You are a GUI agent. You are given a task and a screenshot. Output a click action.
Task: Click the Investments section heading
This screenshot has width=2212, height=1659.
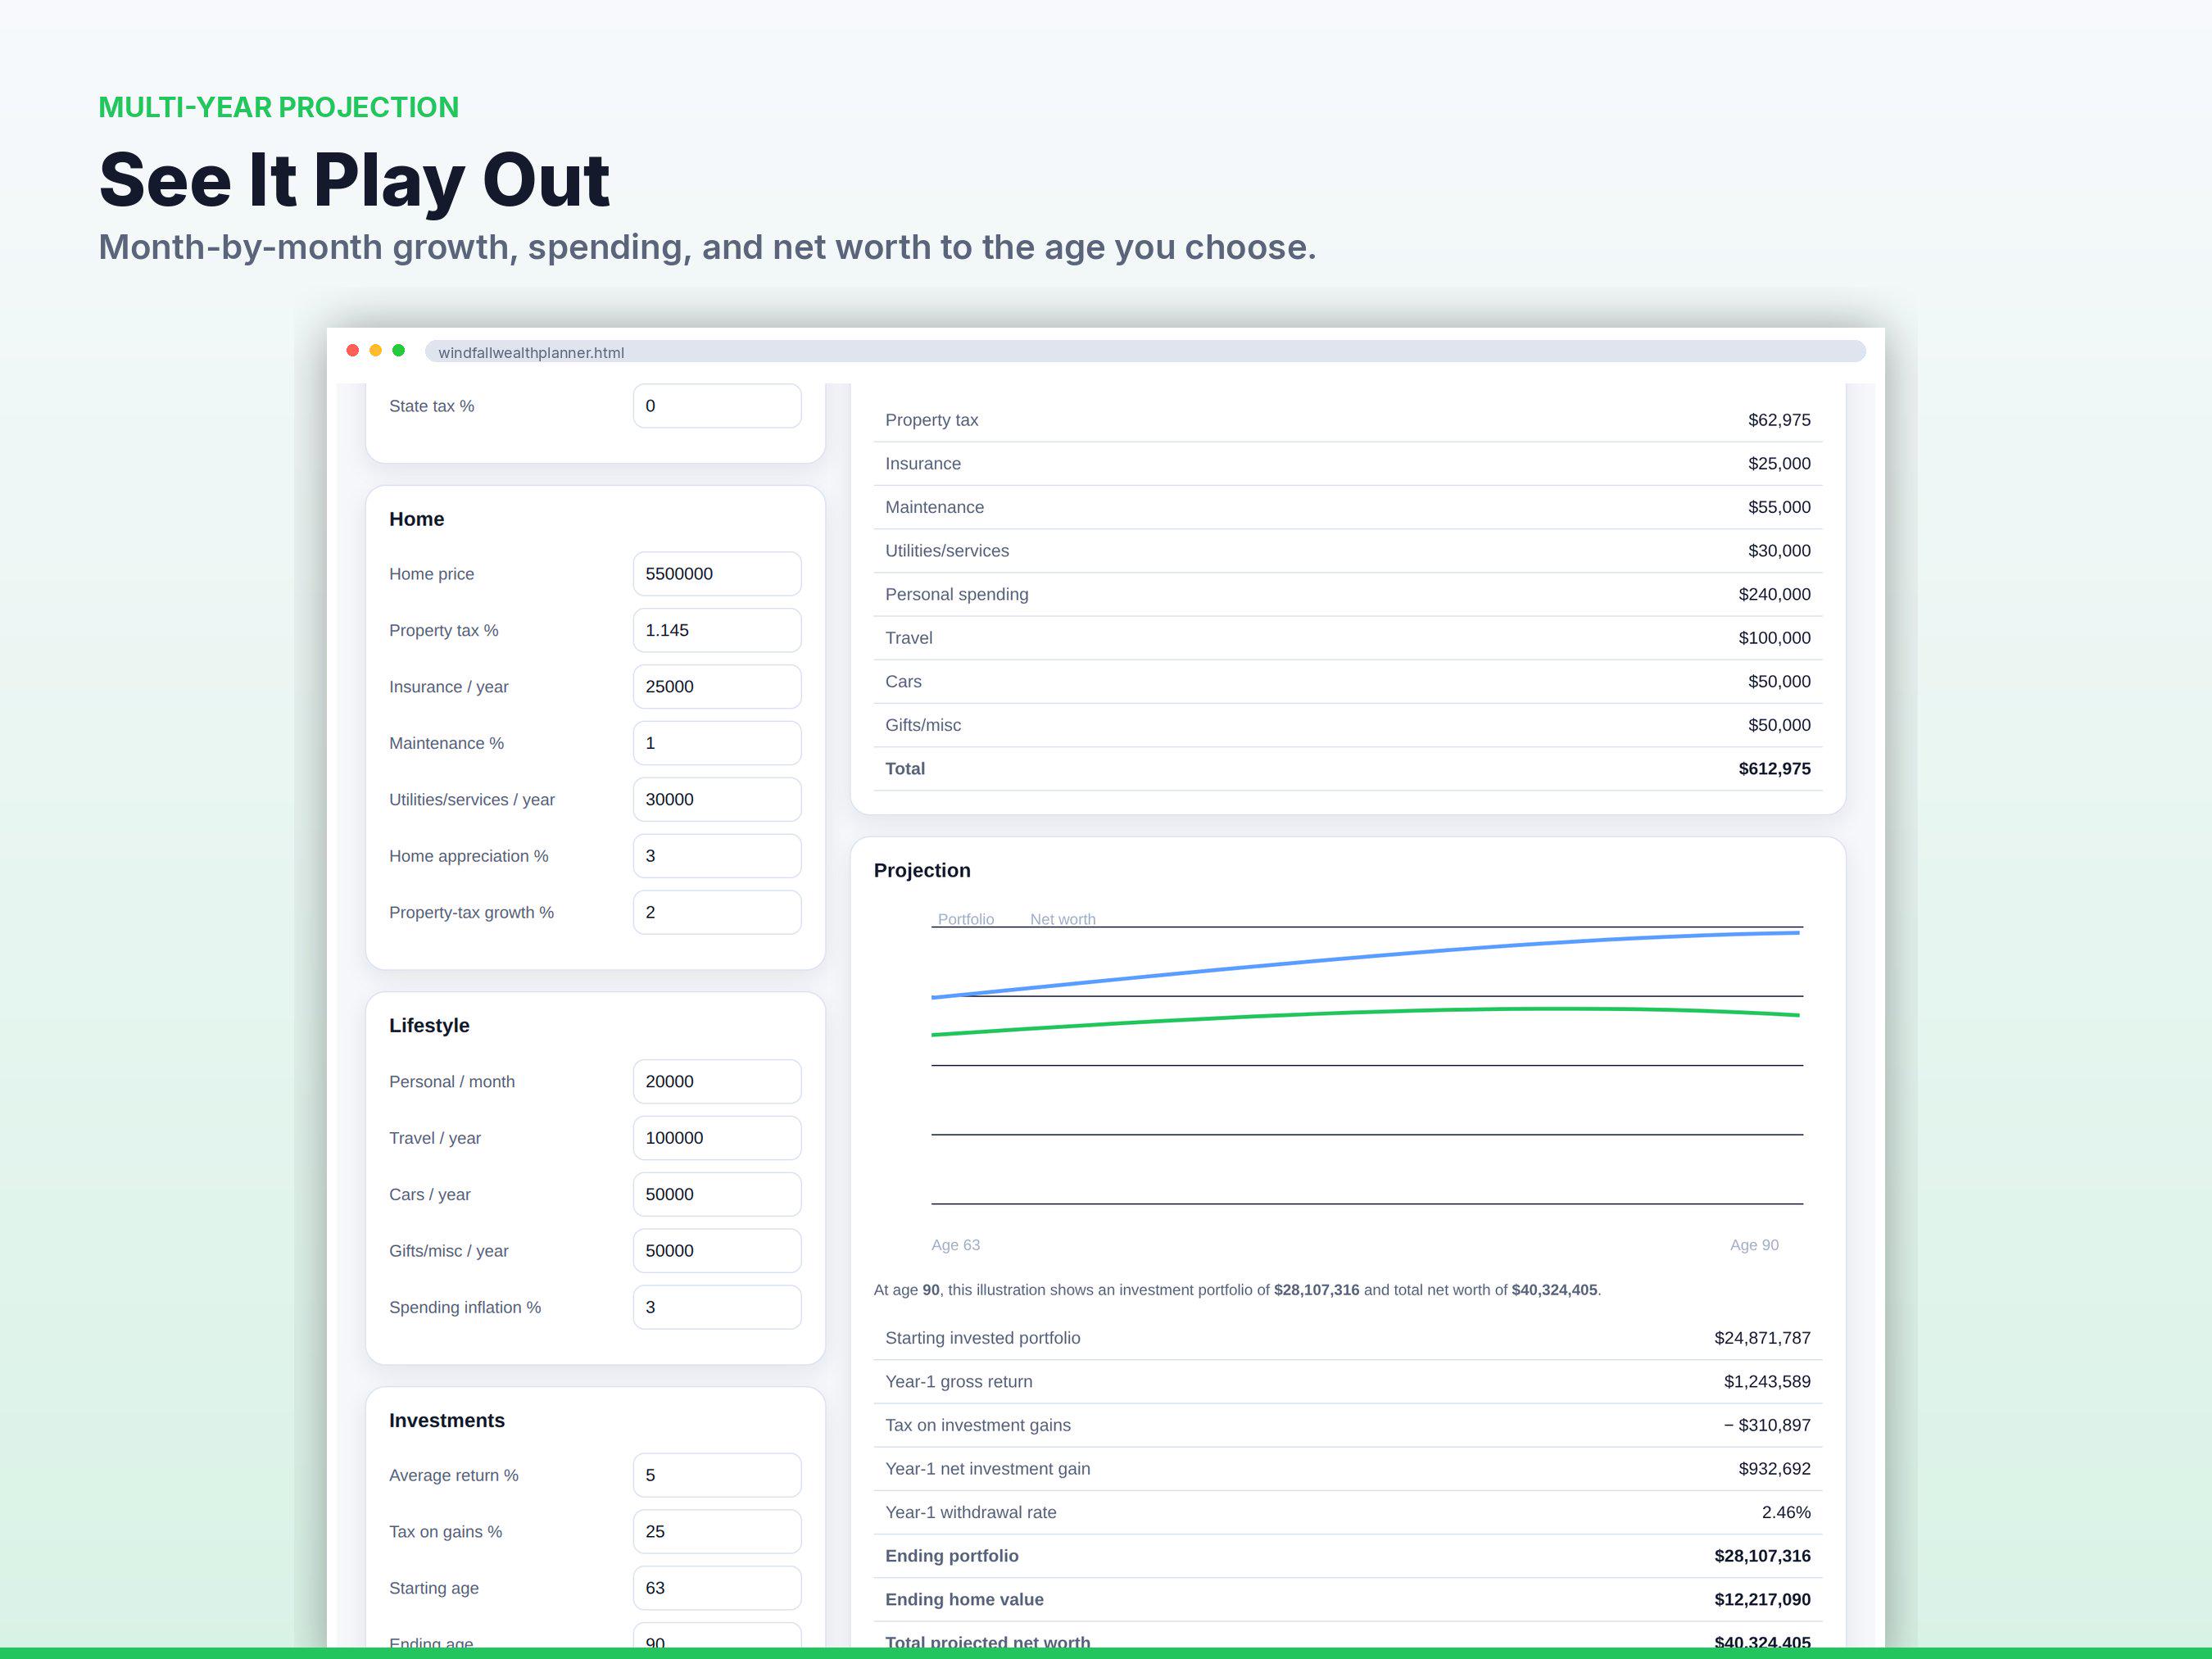[x=446, y=1421]
